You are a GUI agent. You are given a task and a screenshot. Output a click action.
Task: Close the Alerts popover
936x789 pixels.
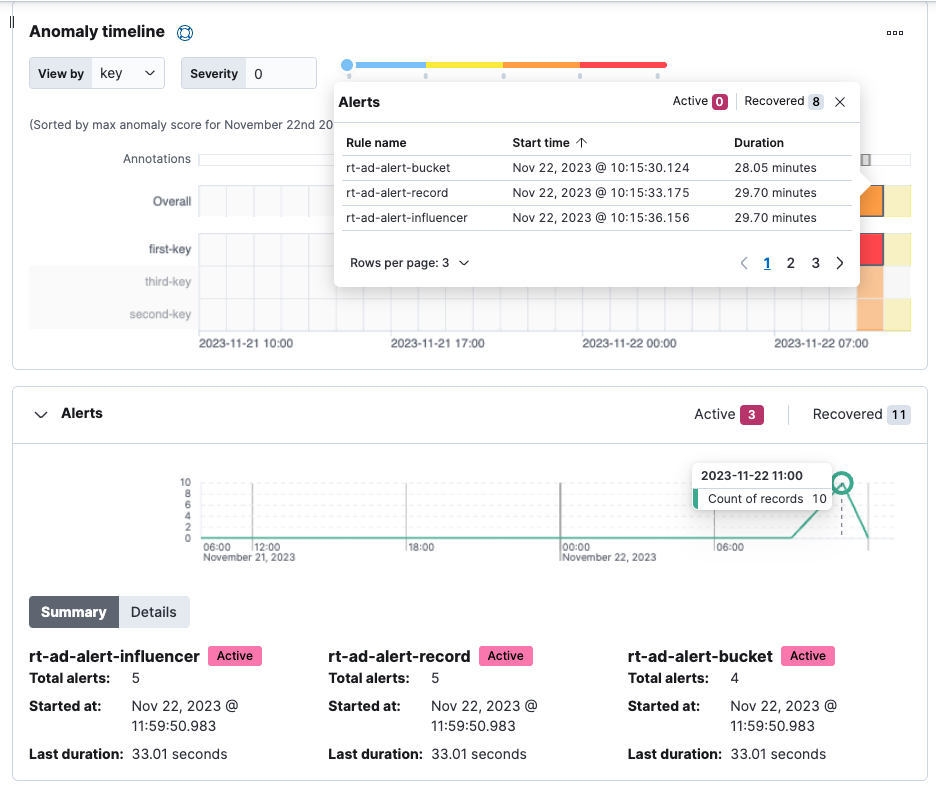[x=840, y=102]
